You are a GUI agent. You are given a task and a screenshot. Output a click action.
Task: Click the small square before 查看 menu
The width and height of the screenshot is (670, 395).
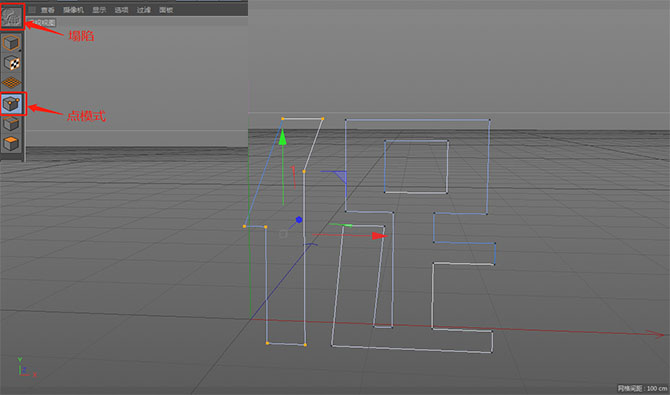(x=32, y=10)
